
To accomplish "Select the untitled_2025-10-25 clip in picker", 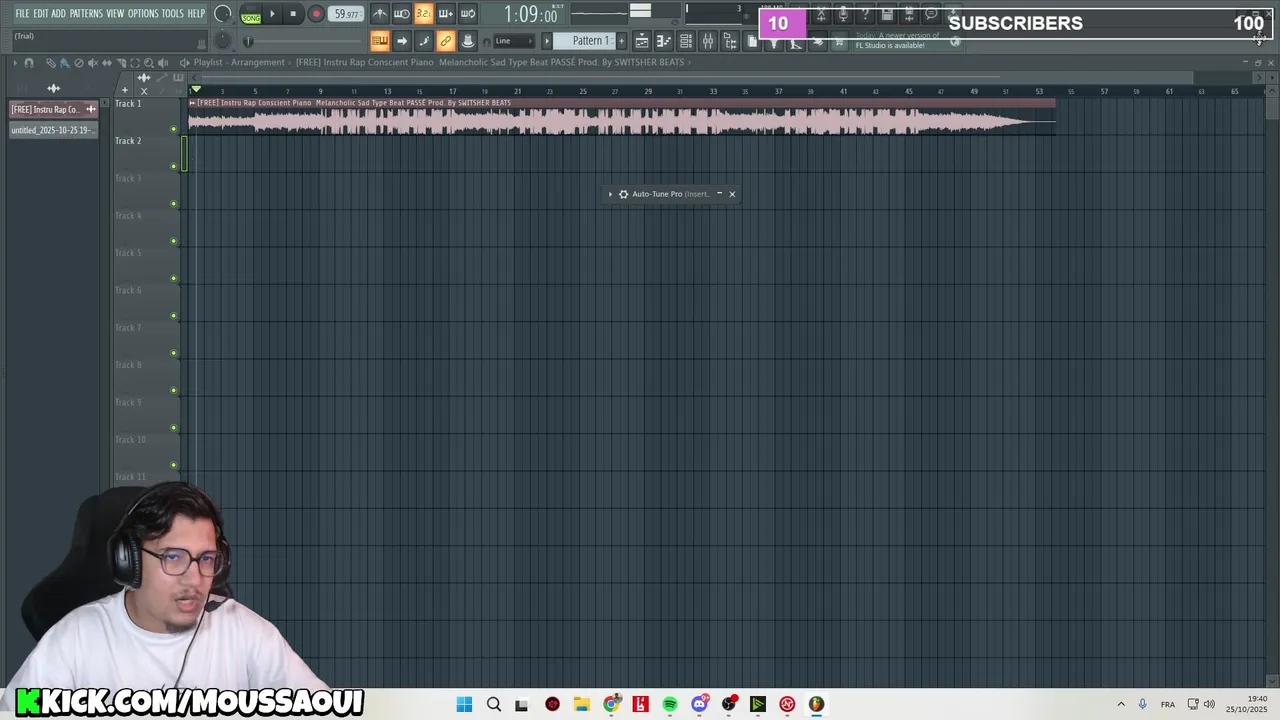I will [53, 130].
